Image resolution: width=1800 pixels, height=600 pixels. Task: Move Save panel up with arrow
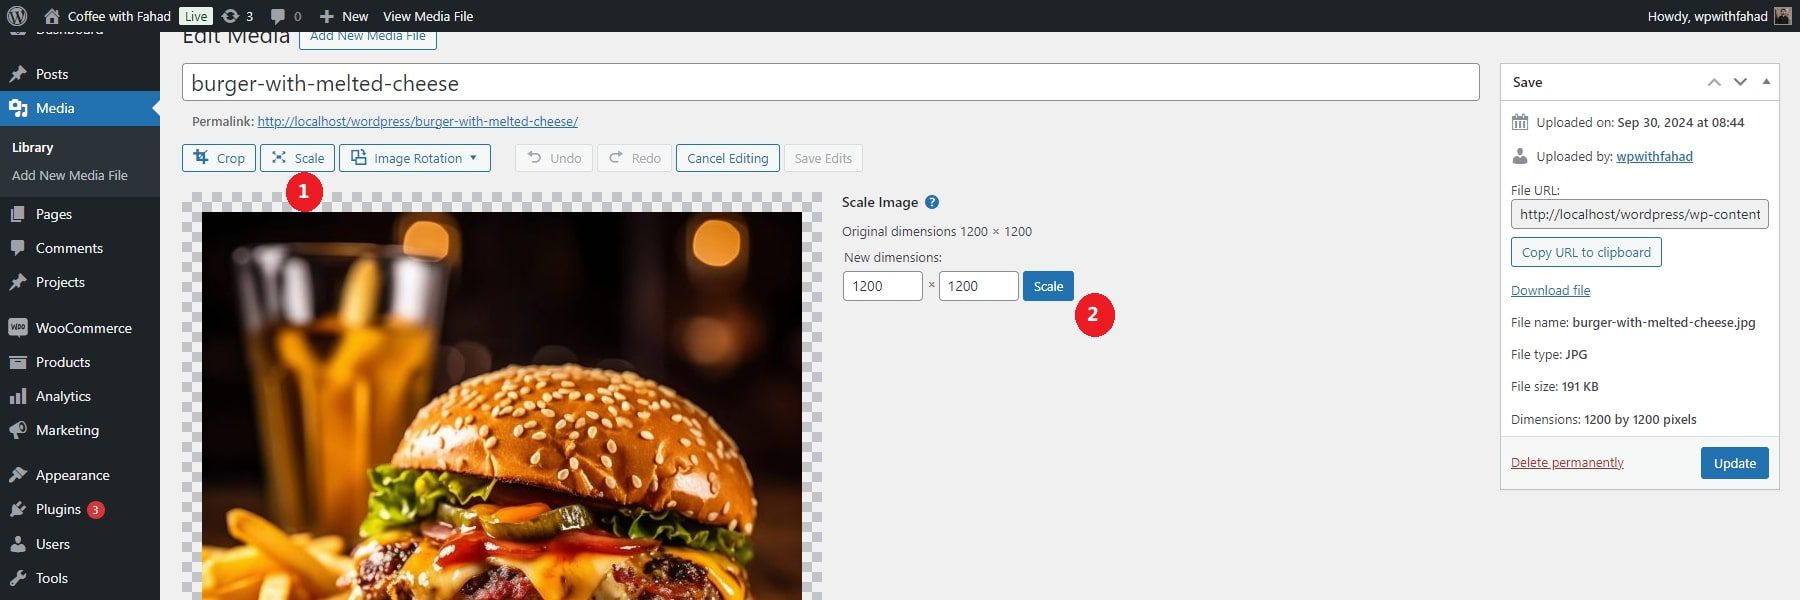click(1714, 82)
